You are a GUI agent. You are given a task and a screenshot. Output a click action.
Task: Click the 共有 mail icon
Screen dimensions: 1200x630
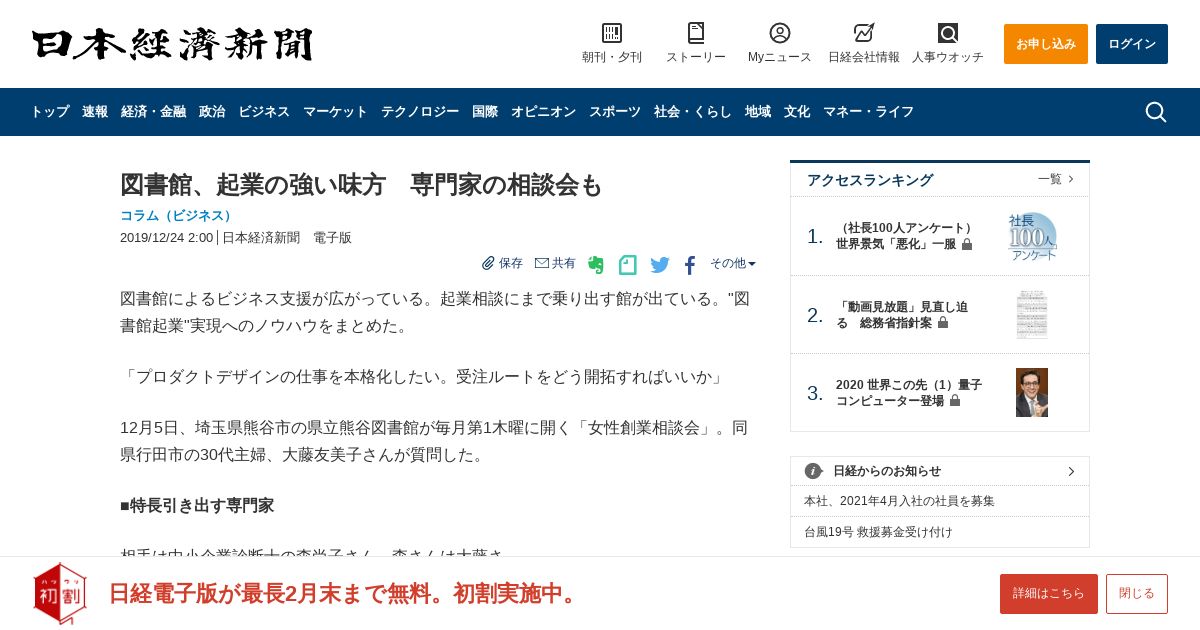pos(542,263)
